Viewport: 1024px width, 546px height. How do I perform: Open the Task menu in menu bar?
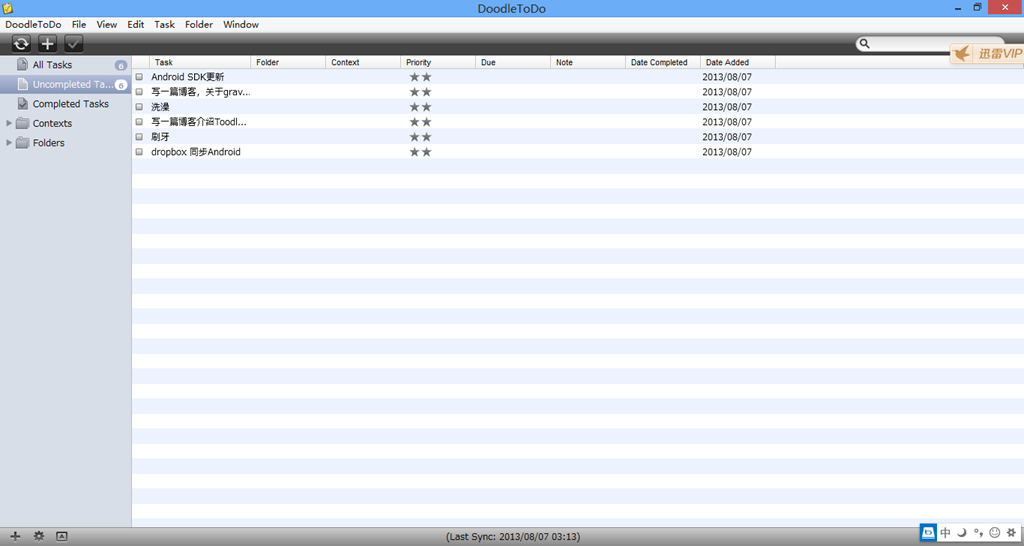tap(164, 24)
